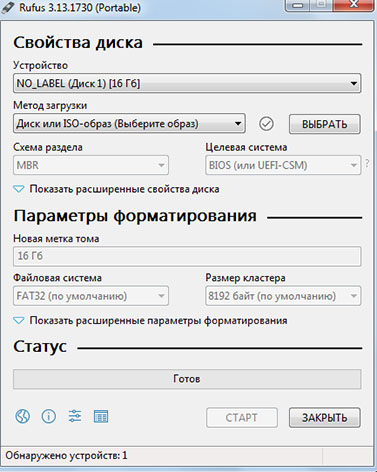Open the Целевая система BIOS dropdown
The width and height of the screenshot is (377, 472).
283,165
